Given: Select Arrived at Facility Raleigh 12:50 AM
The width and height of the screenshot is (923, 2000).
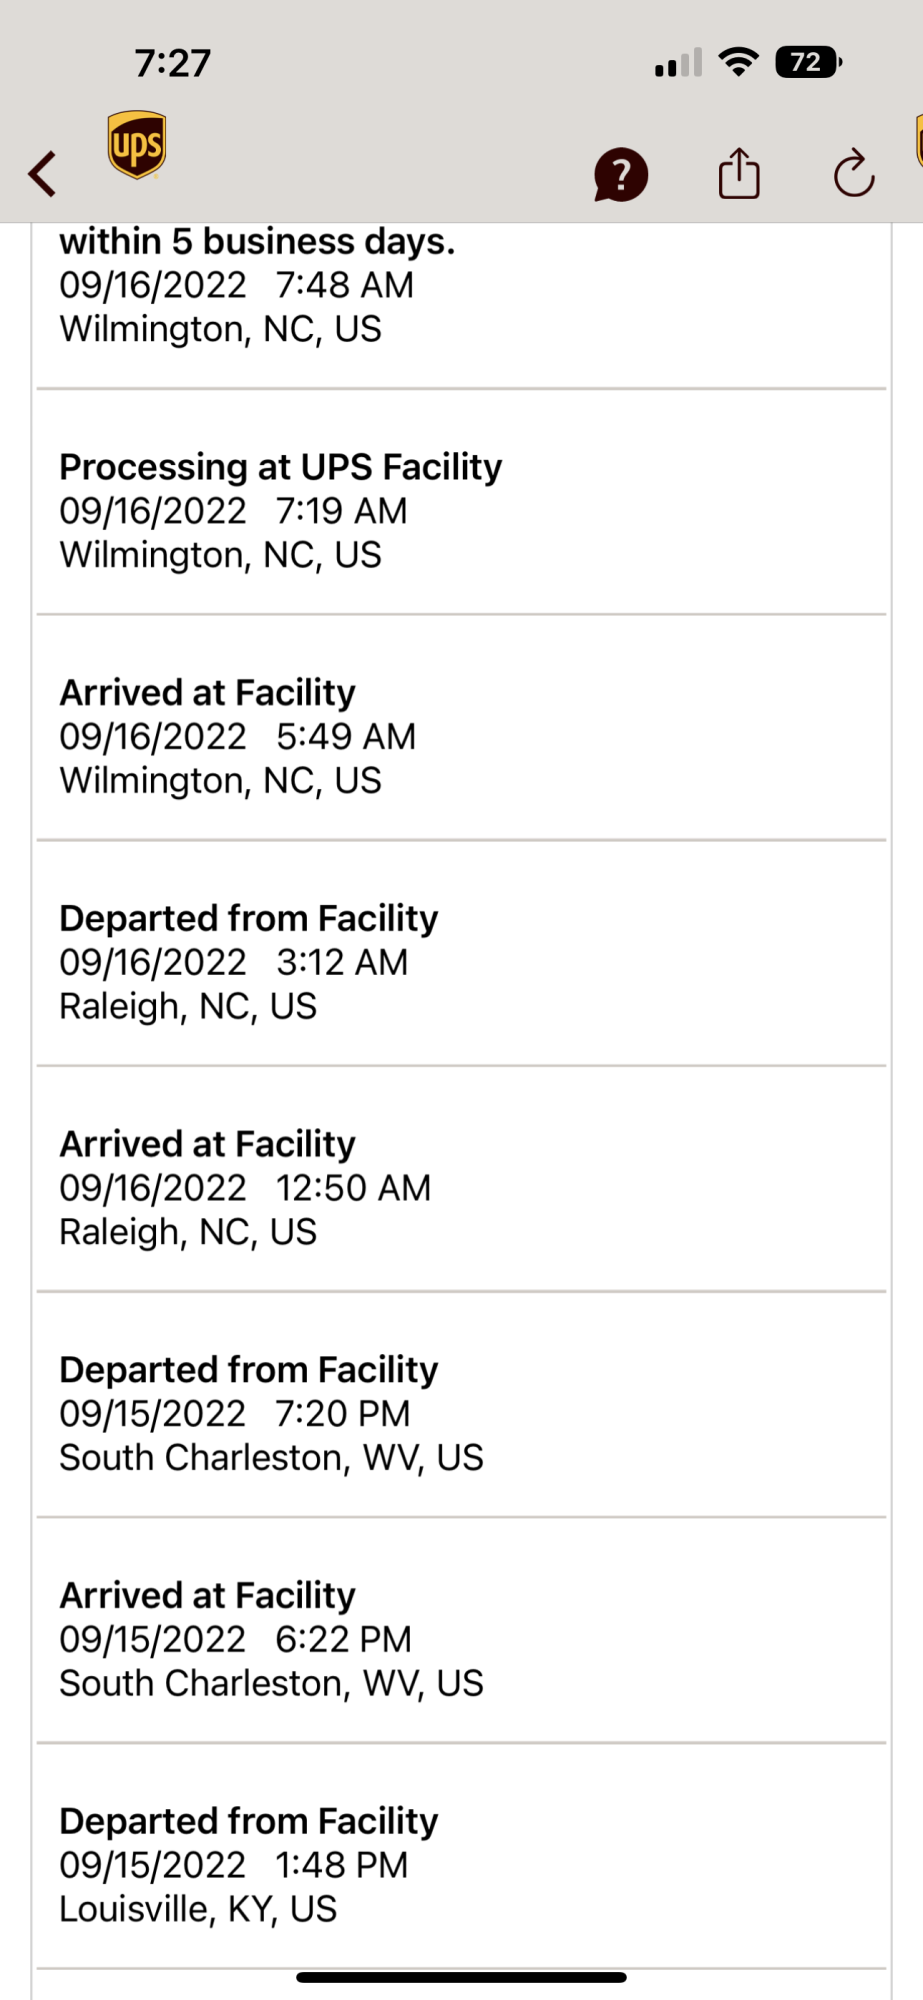Looking at the screenshot, I should tap(461, 1188).
